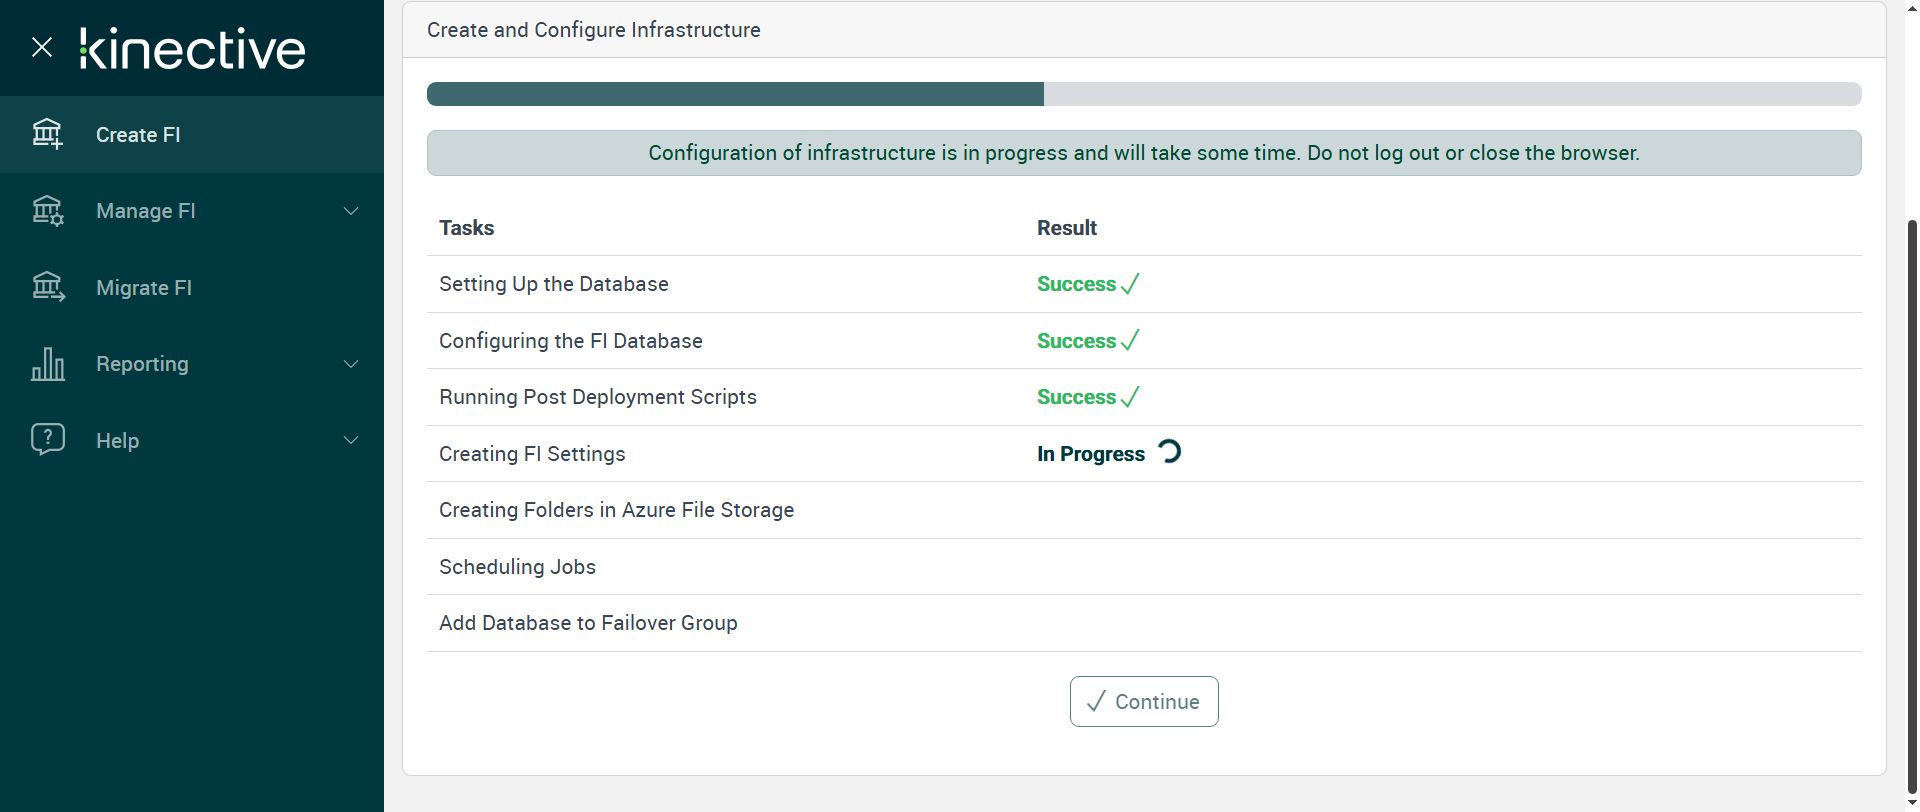
Task: Select the Scheduling Jobs task row
Action: pyautogui.click(x=518, y=567)
